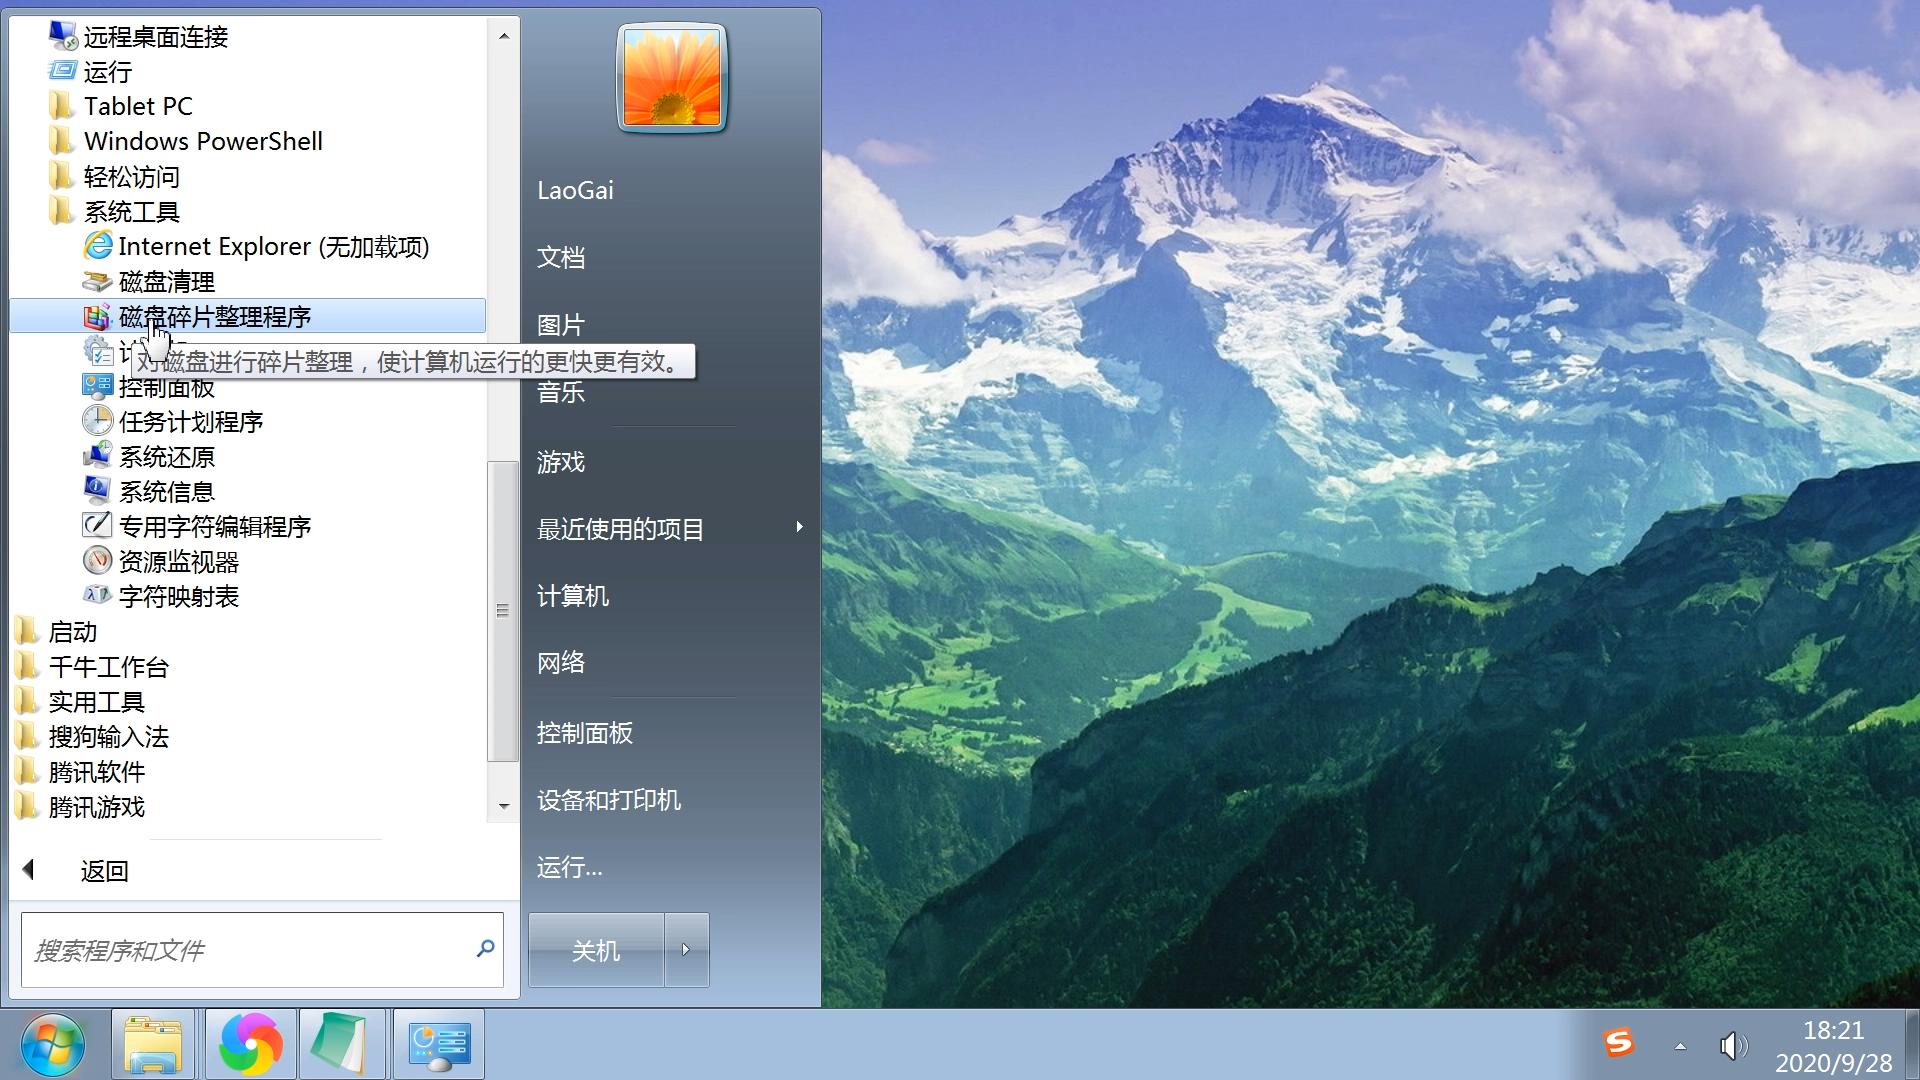Launch 任务计划程序 (Task Scheduler)
The height and width of the screenshot is (1080, 1920).
[x=189, y=421]
